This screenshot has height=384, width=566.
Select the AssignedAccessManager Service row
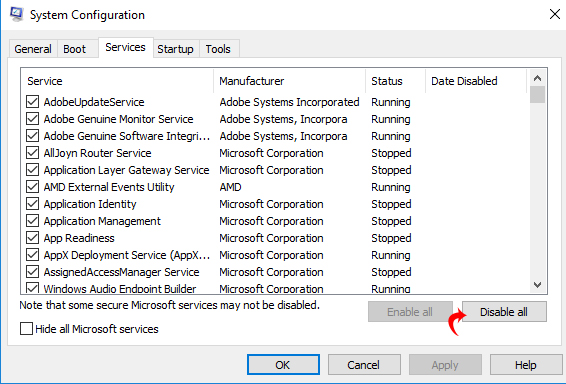[x=275, y=272]
